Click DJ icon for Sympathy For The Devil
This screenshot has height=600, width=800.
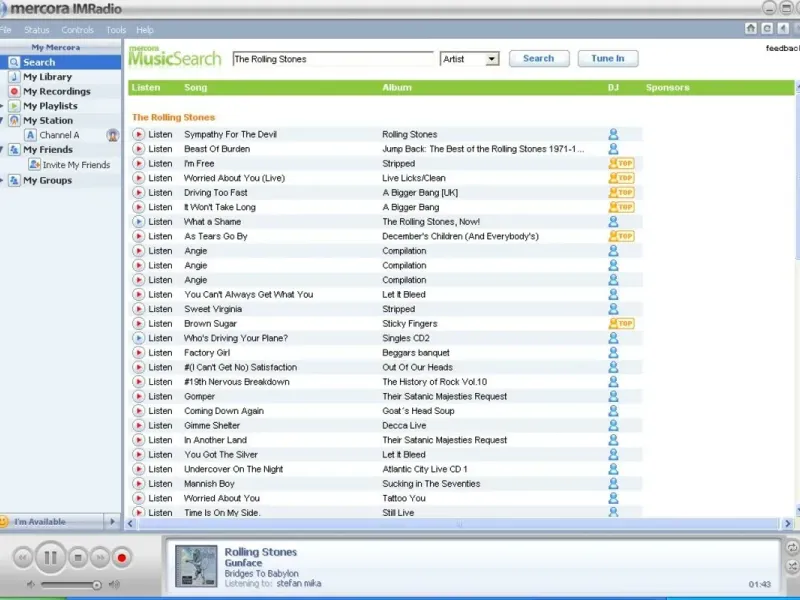[613, 134]
